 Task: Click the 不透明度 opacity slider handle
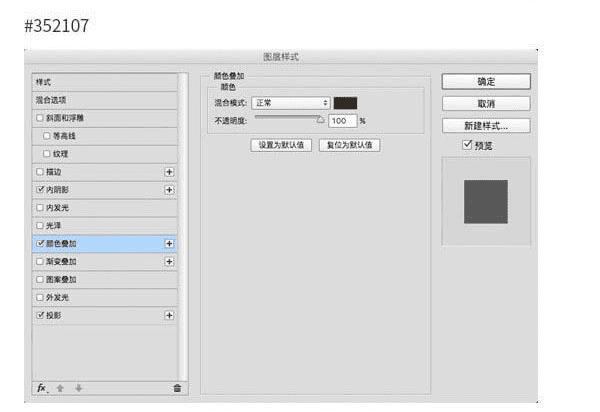point(320,120)
